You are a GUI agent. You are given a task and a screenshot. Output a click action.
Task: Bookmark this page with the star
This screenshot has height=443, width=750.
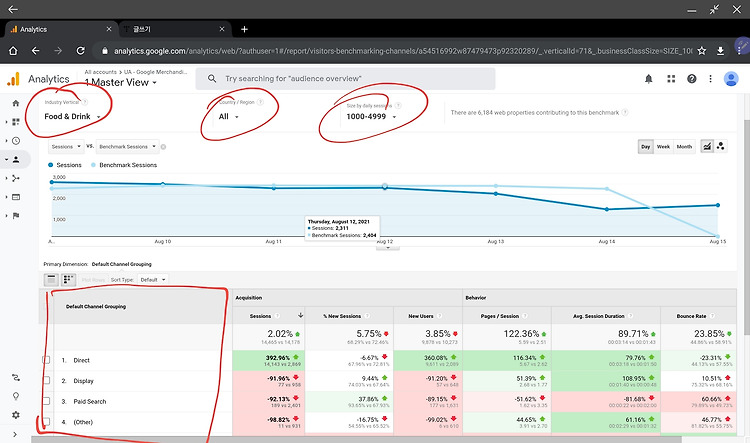tap(702, 51)
